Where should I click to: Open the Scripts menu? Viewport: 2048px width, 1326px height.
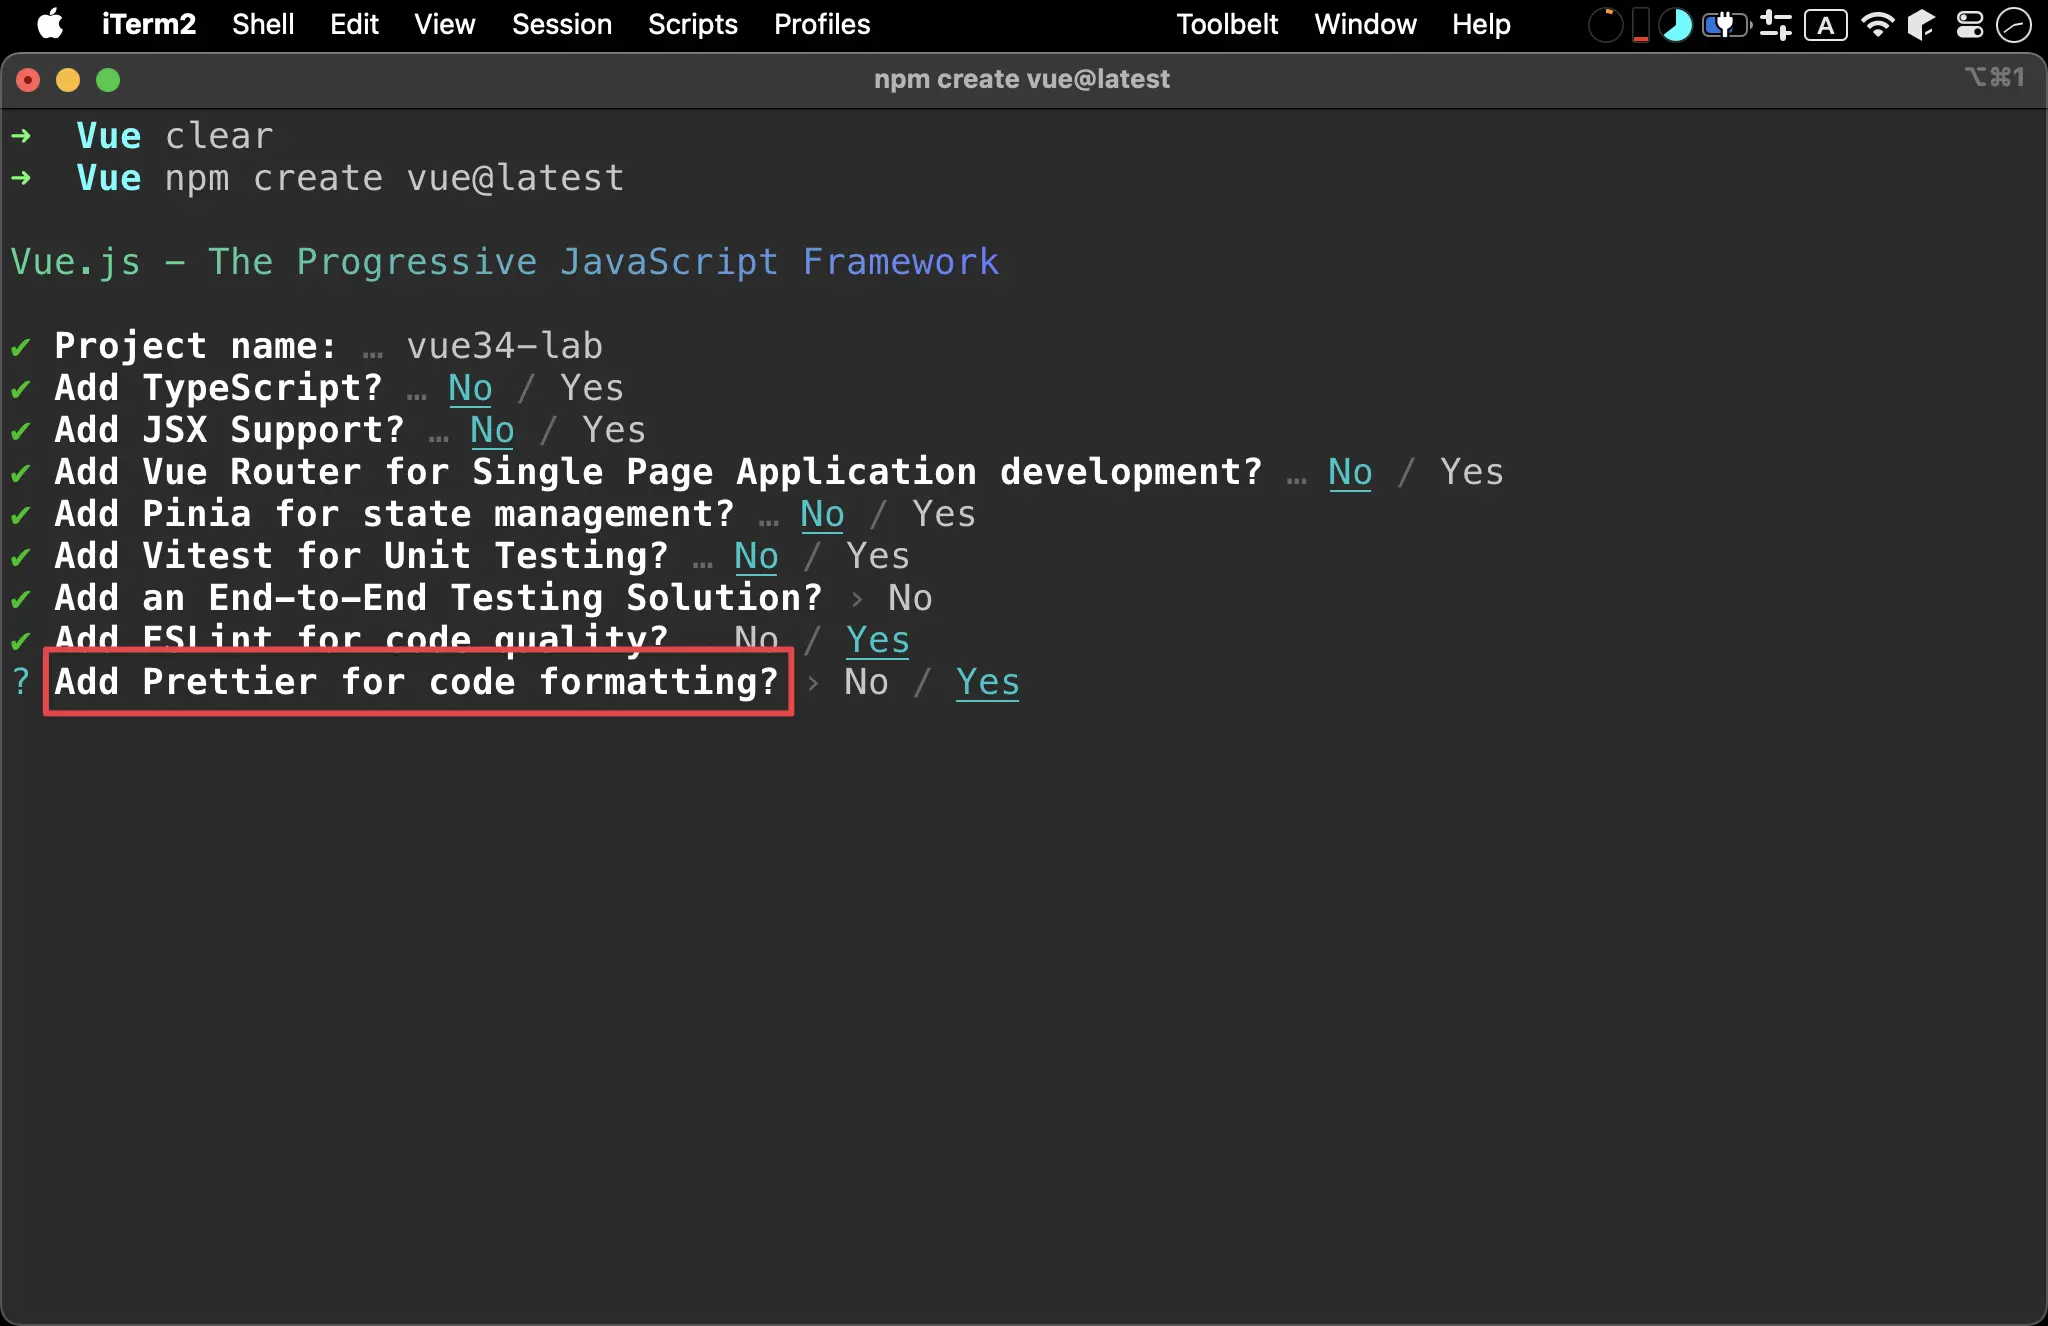pyautogui.click(x=692, y=24)
